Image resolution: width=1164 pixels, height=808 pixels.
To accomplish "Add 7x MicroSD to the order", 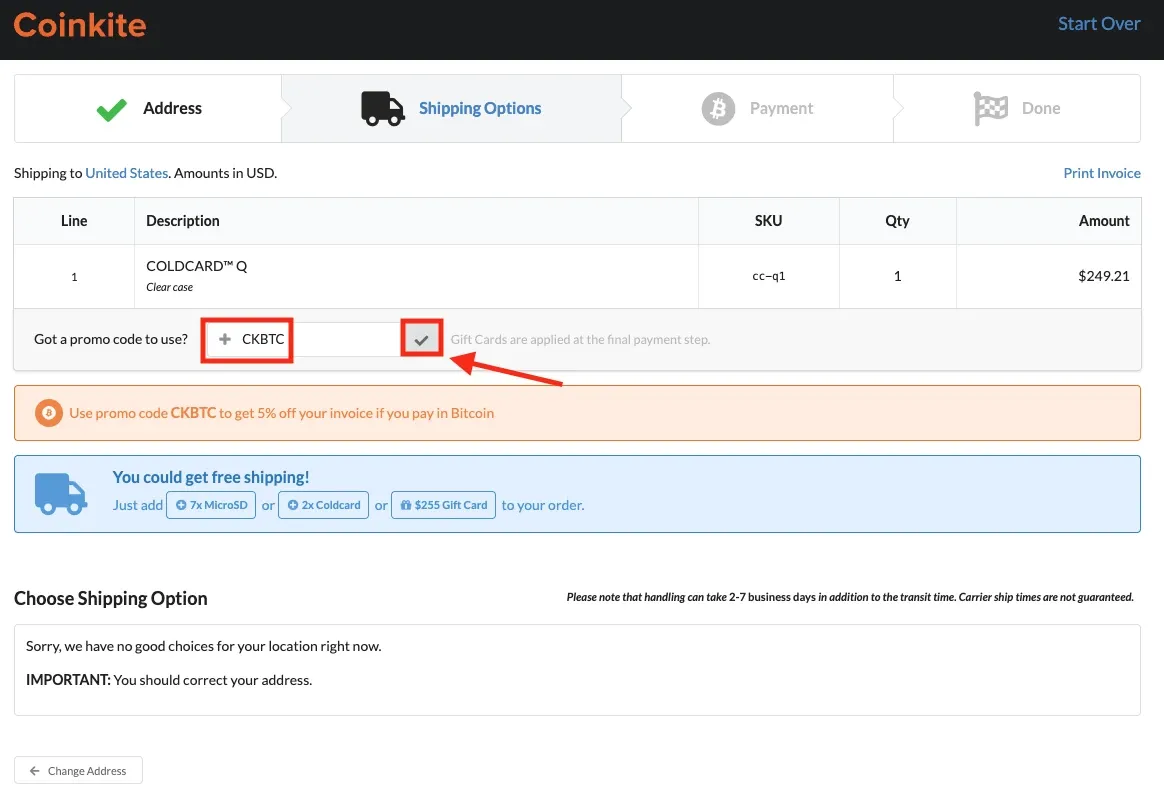I will [211, 505].
